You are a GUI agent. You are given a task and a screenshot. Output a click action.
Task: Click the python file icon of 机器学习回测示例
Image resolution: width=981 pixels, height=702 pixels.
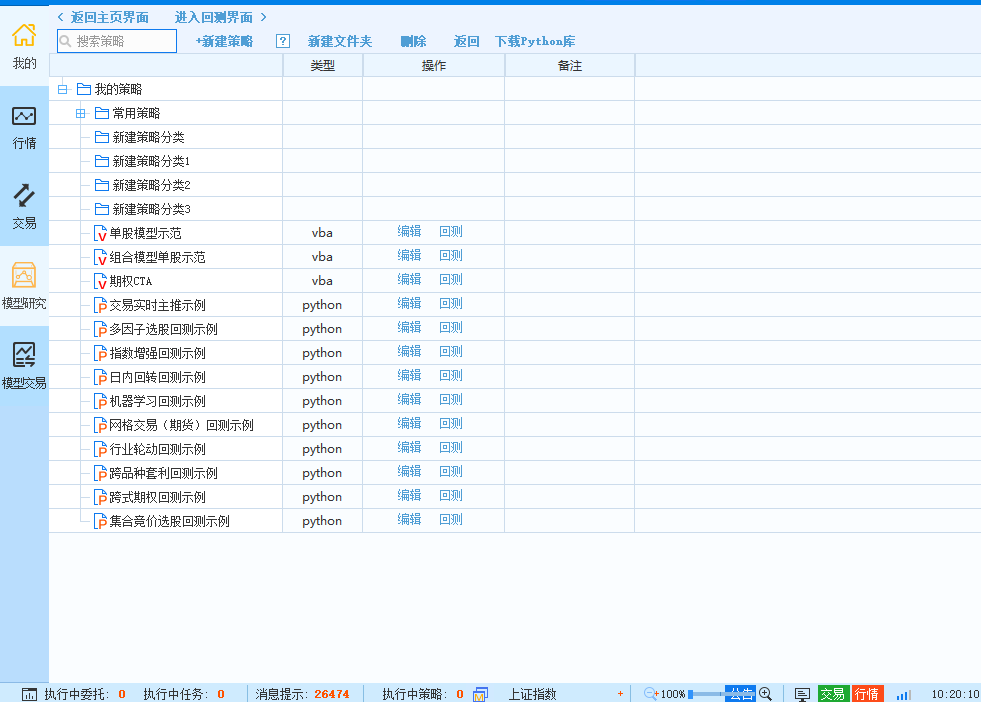[x=100, y=401]
